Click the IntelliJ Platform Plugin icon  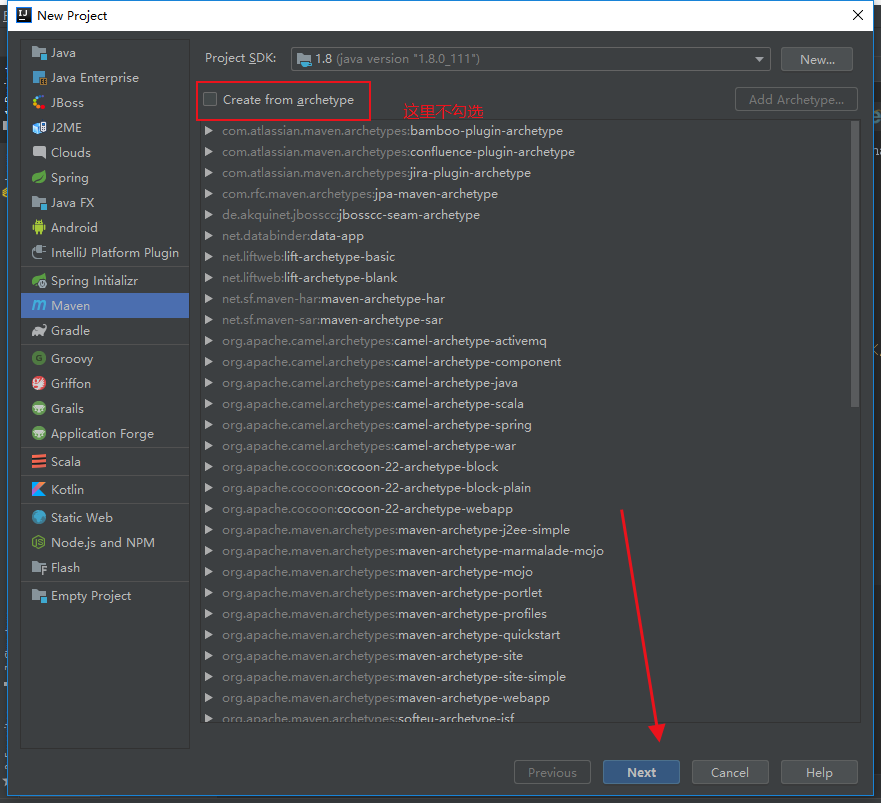39,252
